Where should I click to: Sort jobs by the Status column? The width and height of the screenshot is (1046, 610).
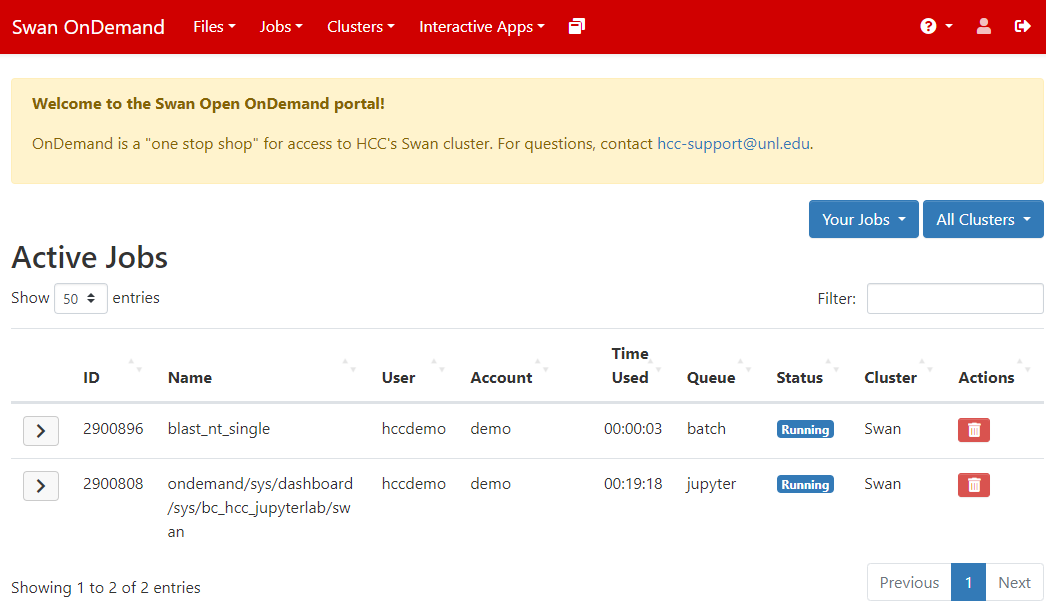pos(800,378)
